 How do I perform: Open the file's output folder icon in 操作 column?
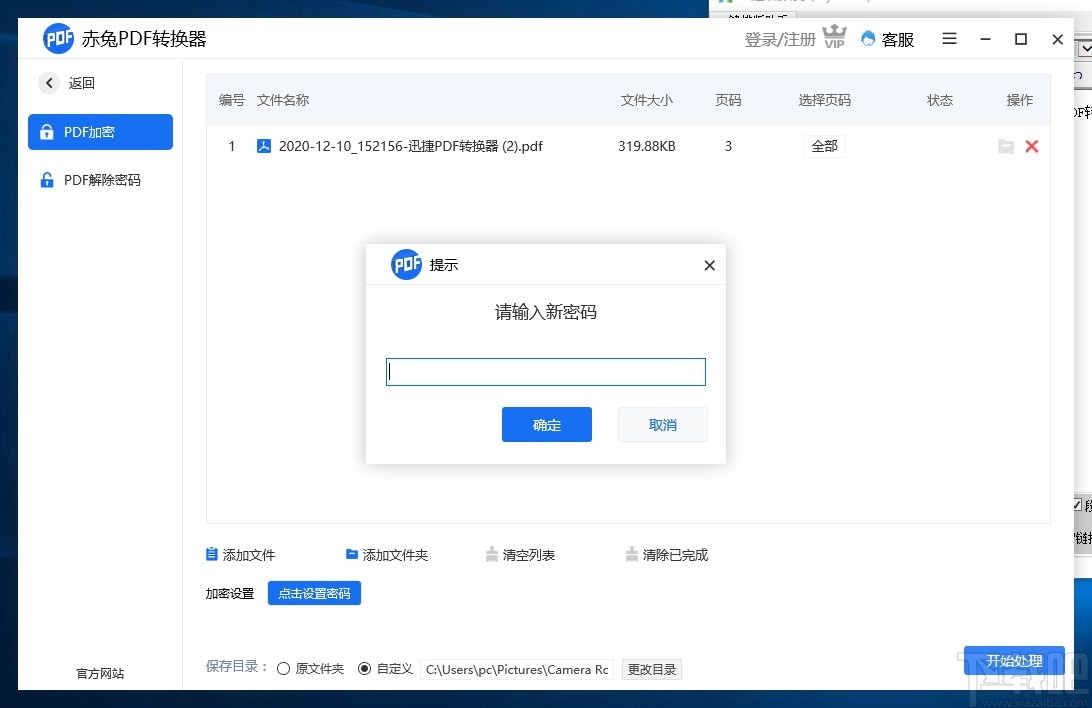click(x=1006, y=146)
